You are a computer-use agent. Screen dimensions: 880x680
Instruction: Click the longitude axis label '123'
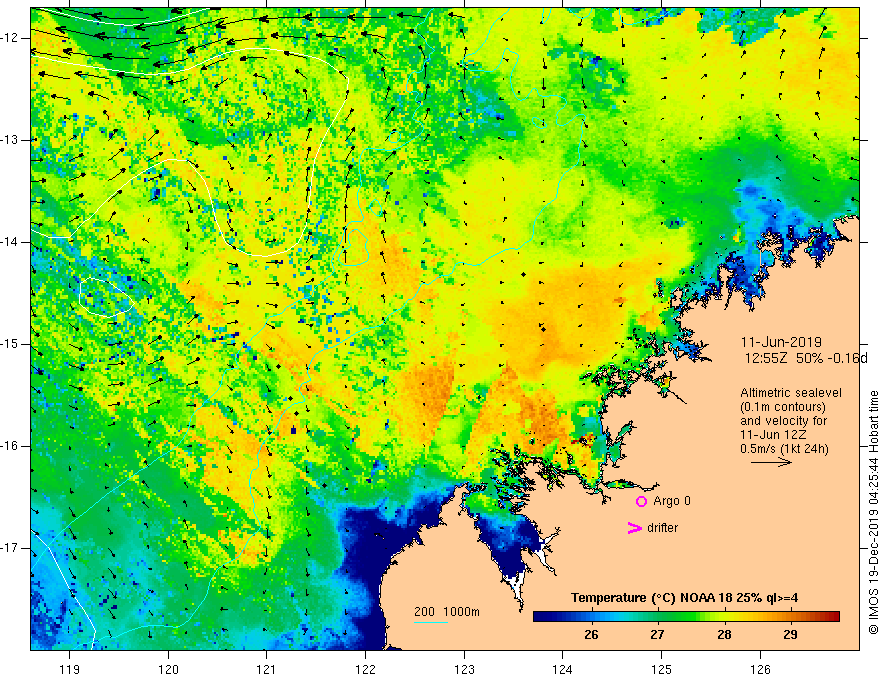[464, 669]
